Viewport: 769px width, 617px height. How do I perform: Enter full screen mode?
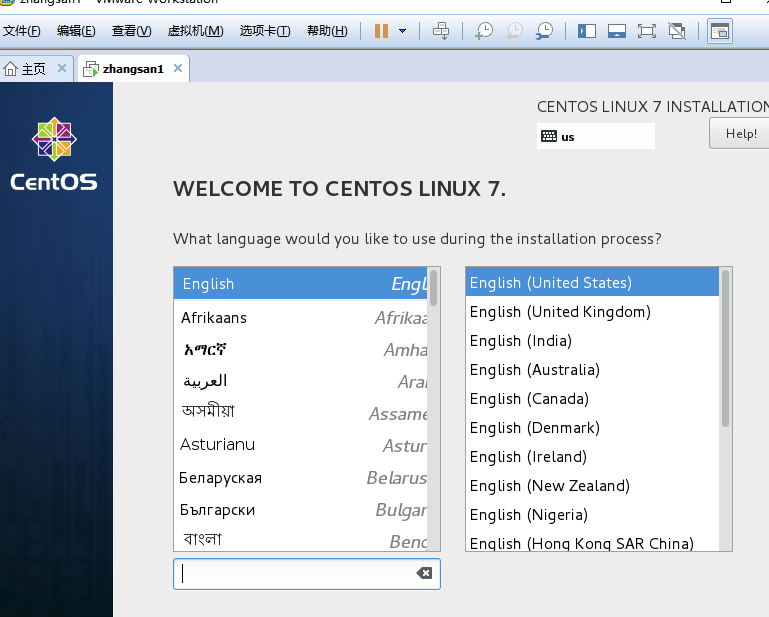(x=647, y=31)
